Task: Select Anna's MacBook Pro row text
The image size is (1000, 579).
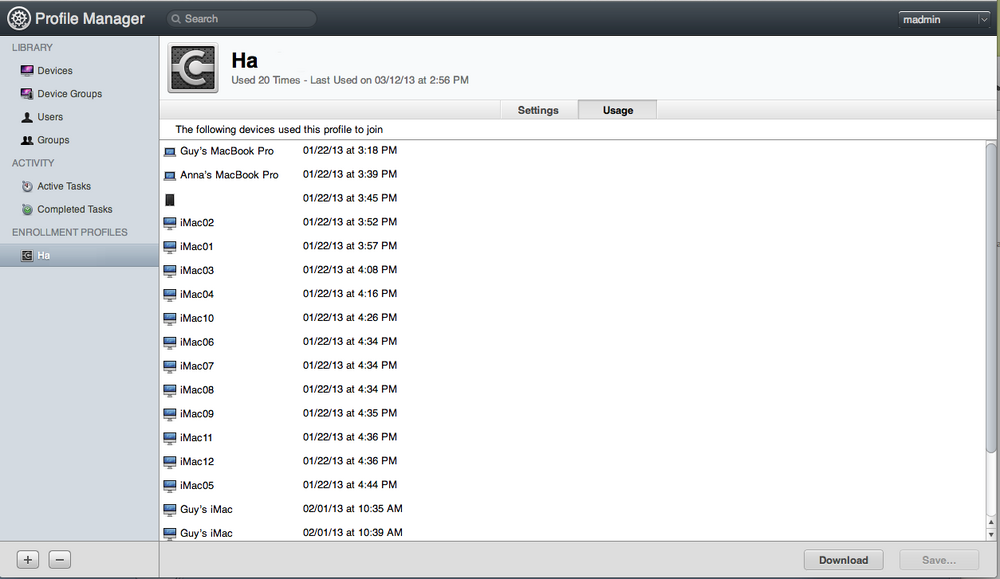Action: click(x=229, y=175)
